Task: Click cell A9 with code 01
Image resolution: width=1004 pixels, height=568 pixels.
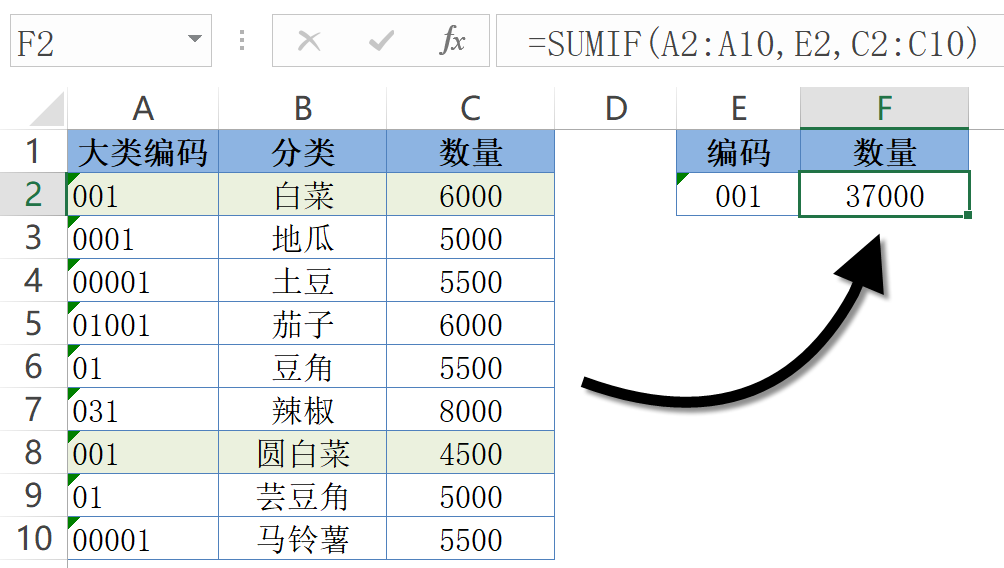Action: pyautogui.click(x=143, y=495)
